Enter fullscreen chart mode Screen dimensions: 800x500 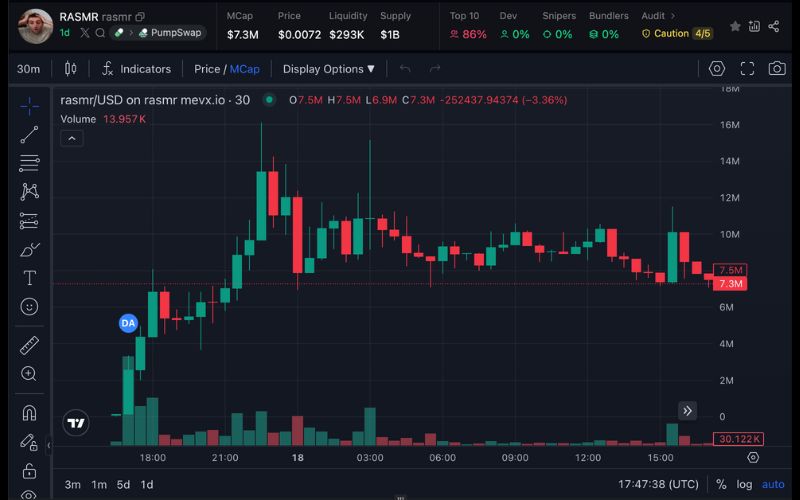(747, 68)
